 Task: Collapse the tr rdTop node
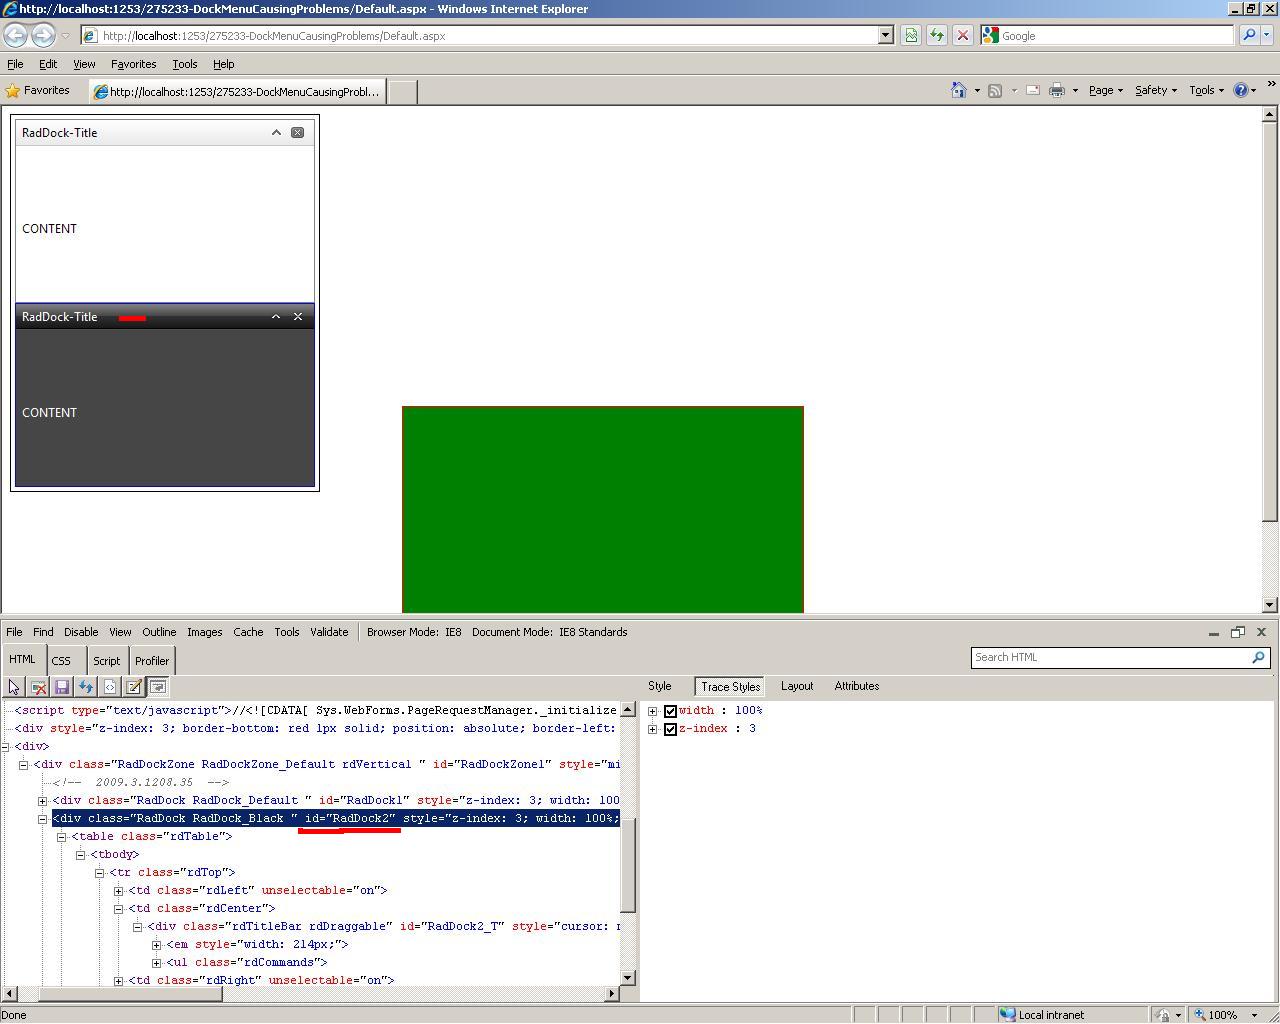(x=100, y=872)
